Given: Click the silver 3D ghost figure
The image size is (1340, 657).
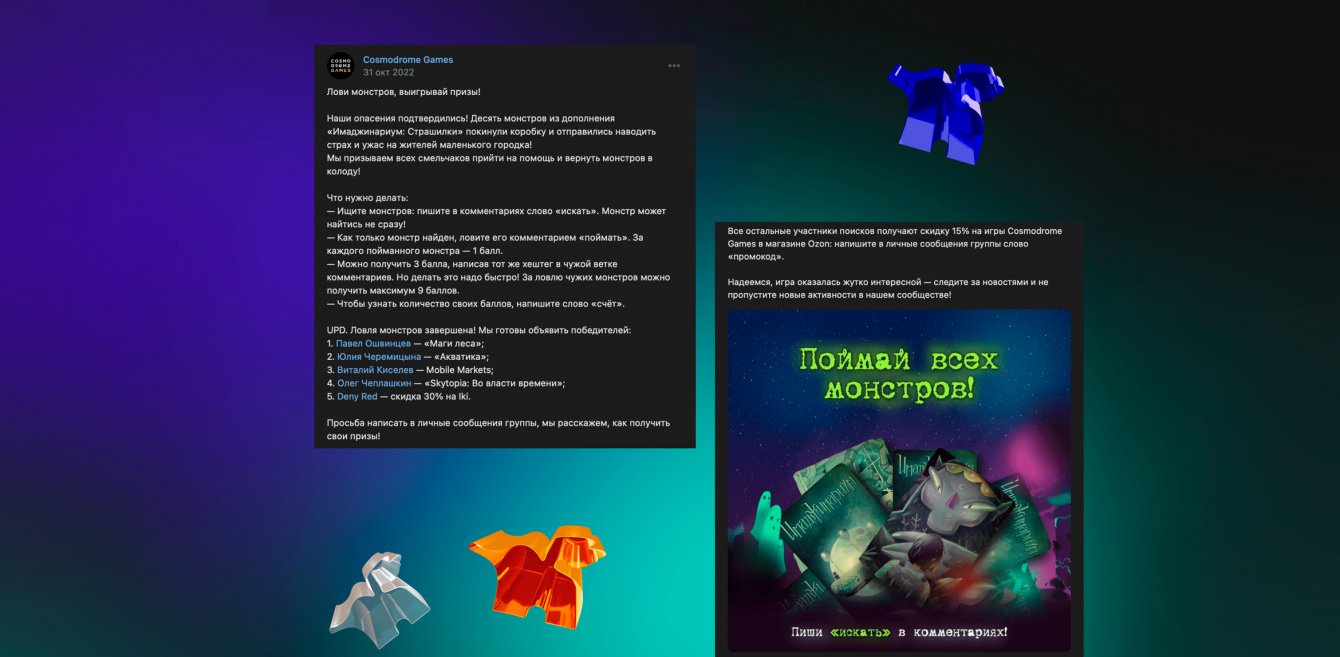Looking at the screenshot, I should (379, 600).
